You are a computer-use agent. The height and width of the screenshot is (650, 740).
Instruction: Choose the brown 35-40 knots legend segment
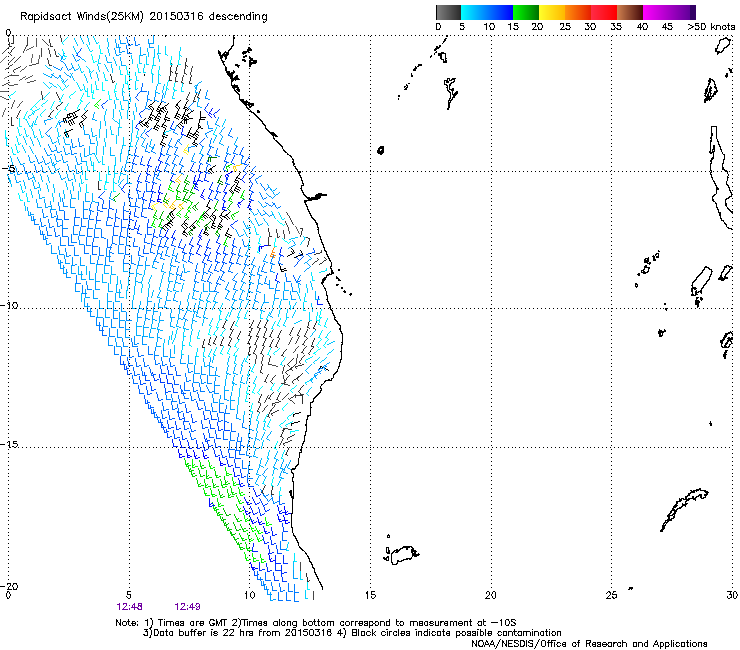pyautogui.click(x=630, y=12)
